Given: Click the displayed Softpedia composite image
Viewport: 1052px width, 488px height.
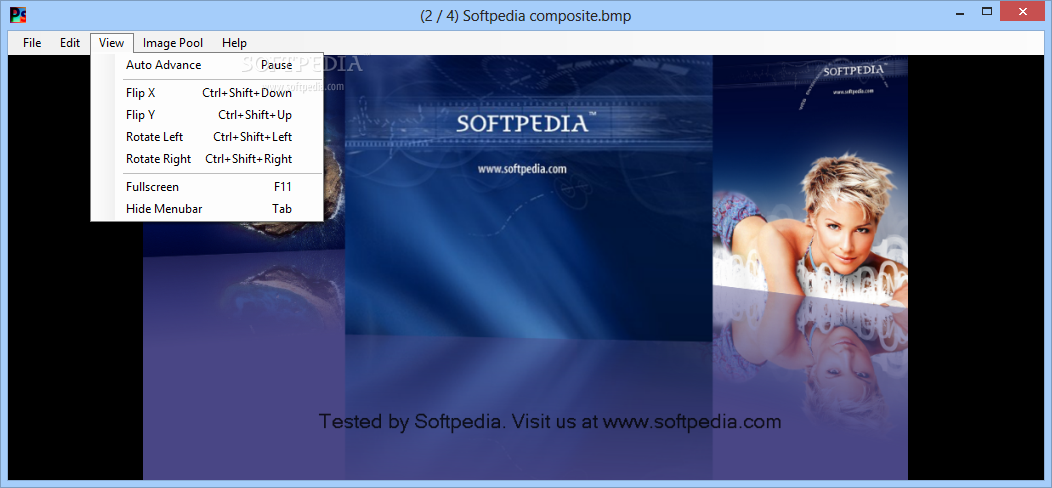Looking at the screenshot, I should (x=525, y=267).
